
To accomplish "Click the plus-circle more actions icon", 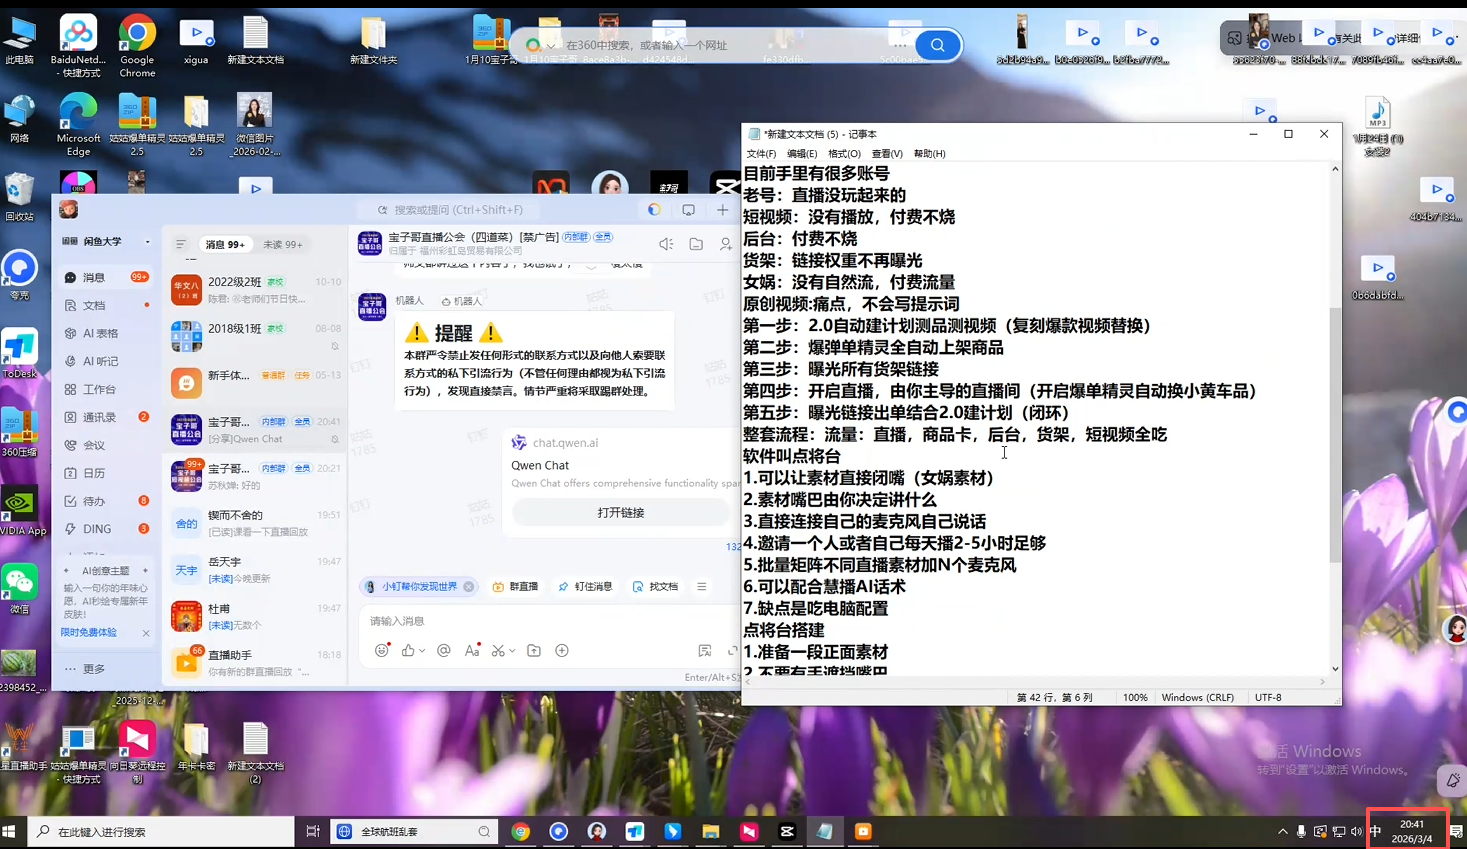I will click(x=562, y=651).
